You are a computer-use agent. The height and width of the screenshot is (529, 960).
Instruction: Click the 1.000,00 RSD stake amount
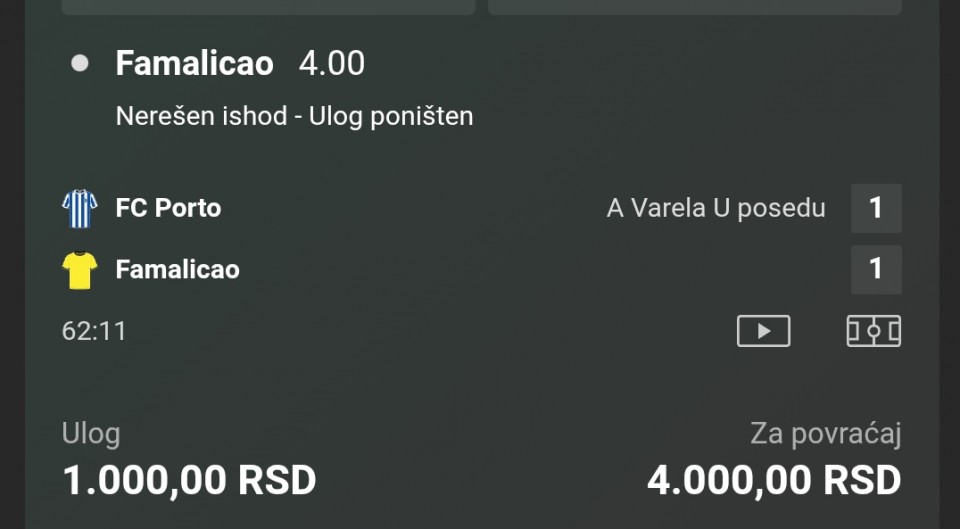point(189,481)
